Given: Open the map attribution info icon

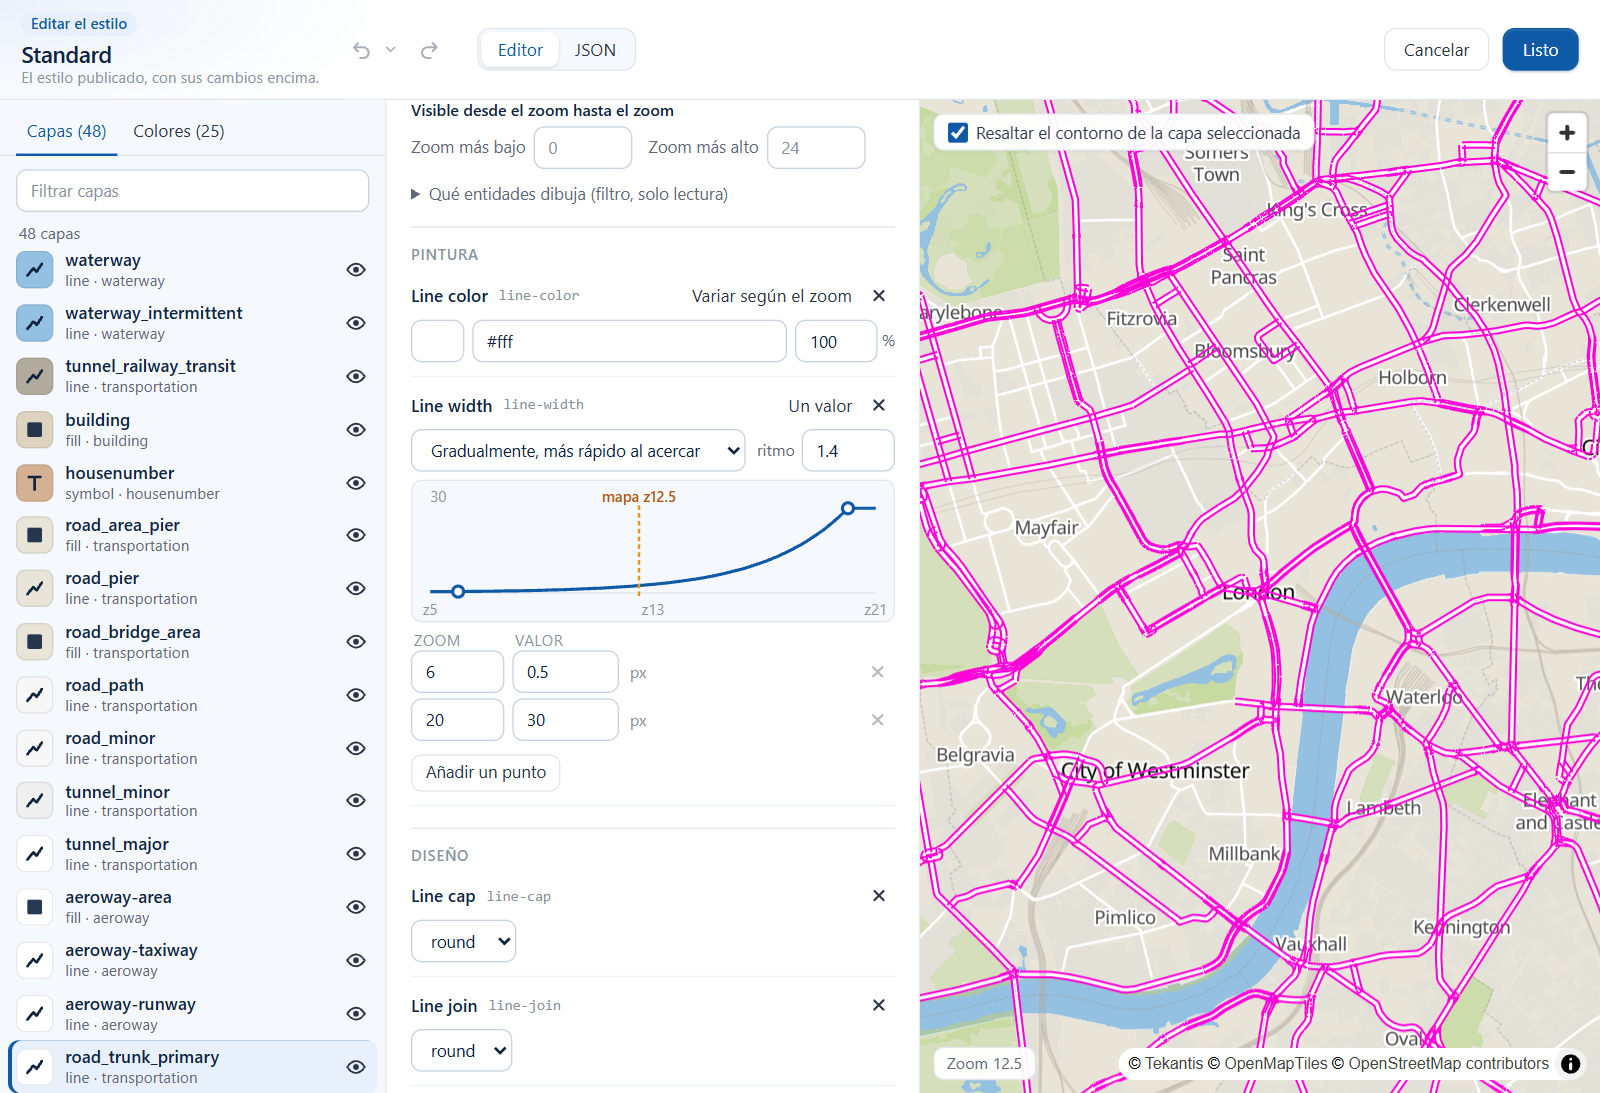Looking at the screenshot, I should click(1571, 1064).
